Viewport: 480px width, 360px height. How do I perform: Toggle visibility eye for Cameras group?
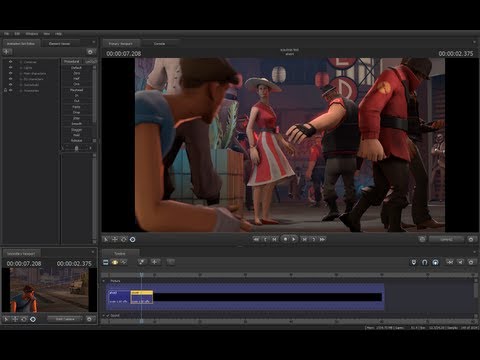(11, 62)
